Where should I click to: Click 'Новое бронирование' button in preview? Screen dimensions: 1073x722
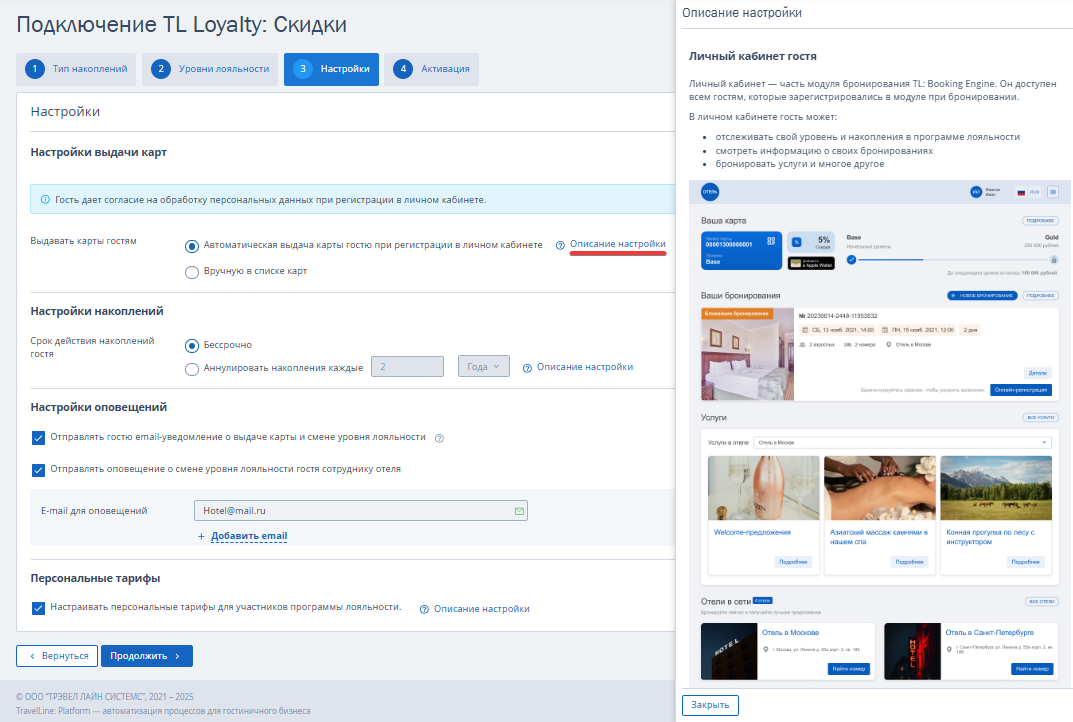click(x=982, y=296)
